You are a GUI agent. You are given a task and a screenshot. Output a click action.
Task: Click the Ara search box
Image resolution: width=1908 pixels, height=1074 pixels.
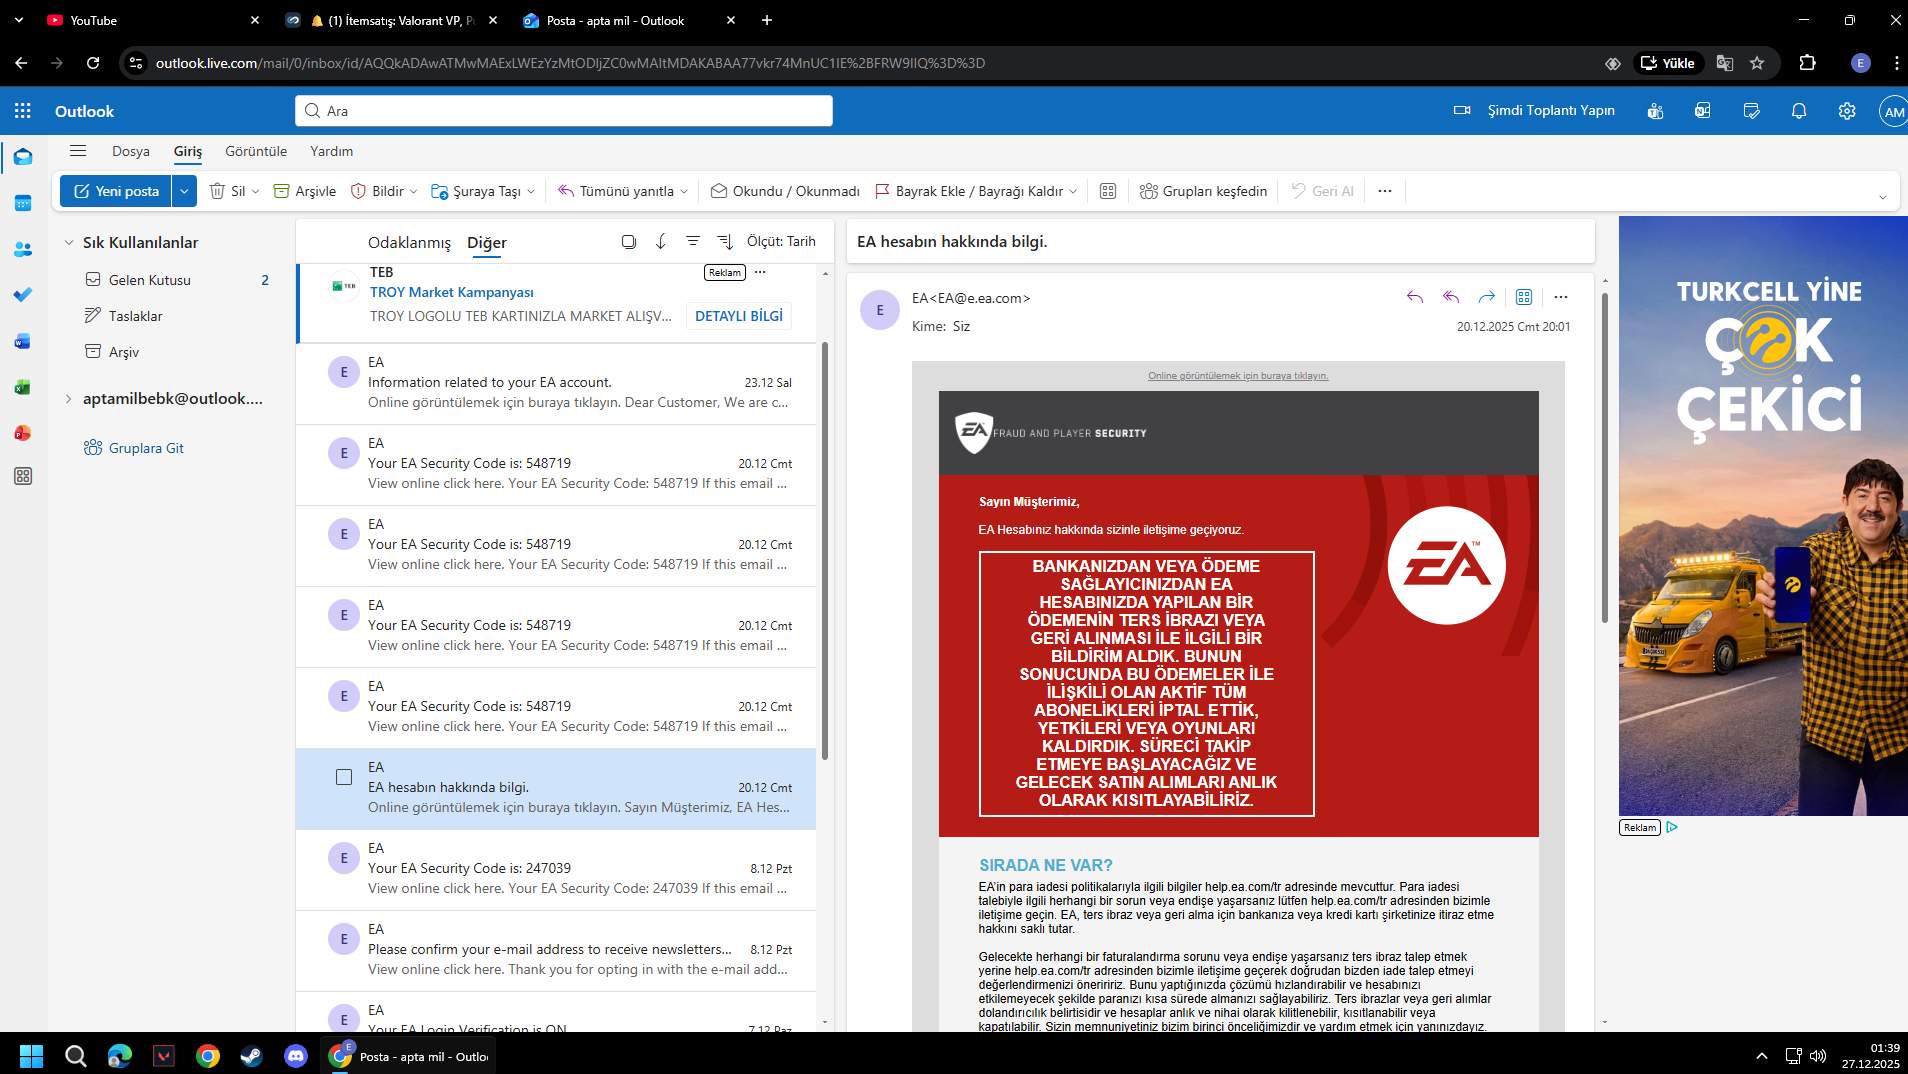pos(564,111)
